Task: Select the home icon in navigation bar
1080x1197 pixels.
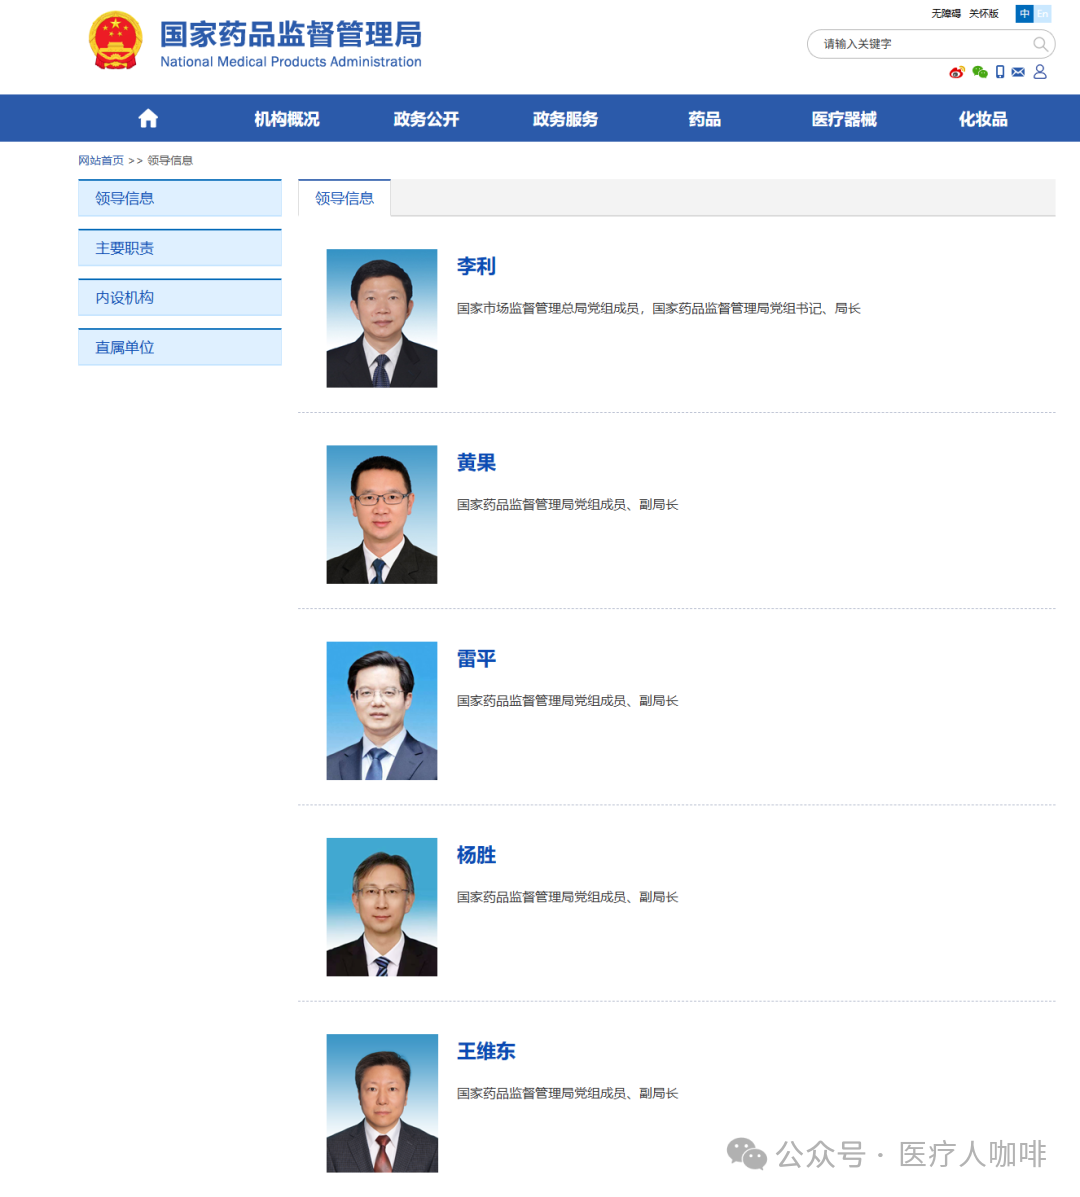Action: 147,118
